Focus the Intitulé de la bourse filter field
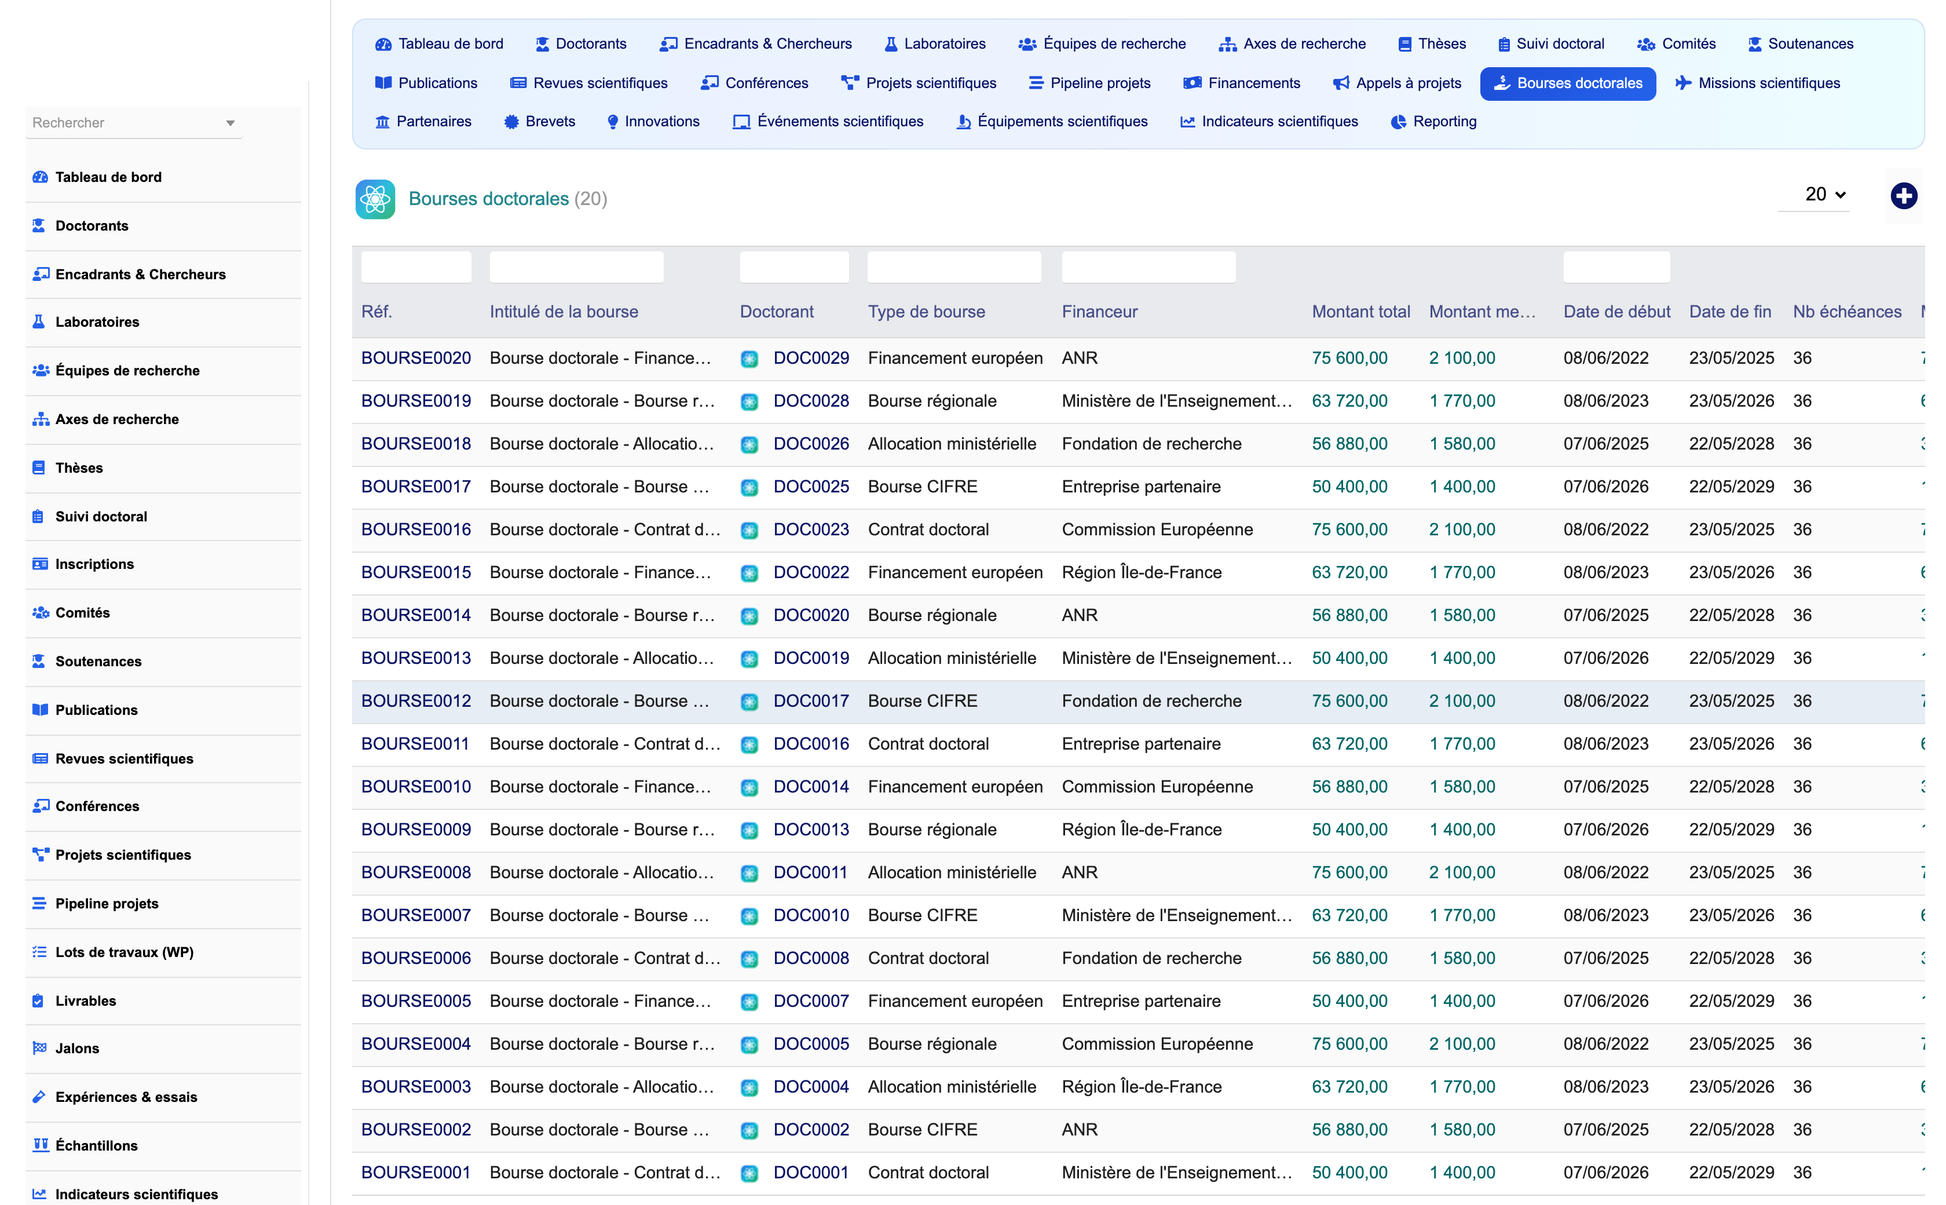Viewport: 1946px width, 1205px height. click(576, 267)
